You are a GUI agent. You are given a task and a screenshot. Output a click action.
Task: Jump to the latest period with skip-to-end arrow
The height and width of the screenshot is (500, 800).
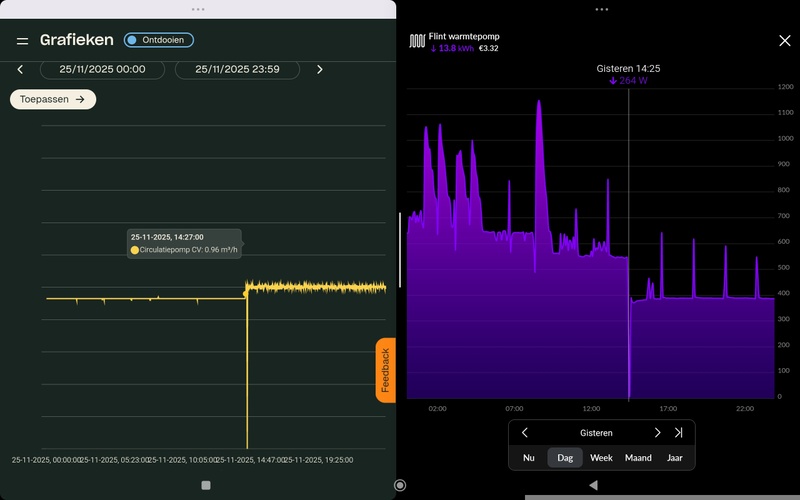tap(678, 433)
